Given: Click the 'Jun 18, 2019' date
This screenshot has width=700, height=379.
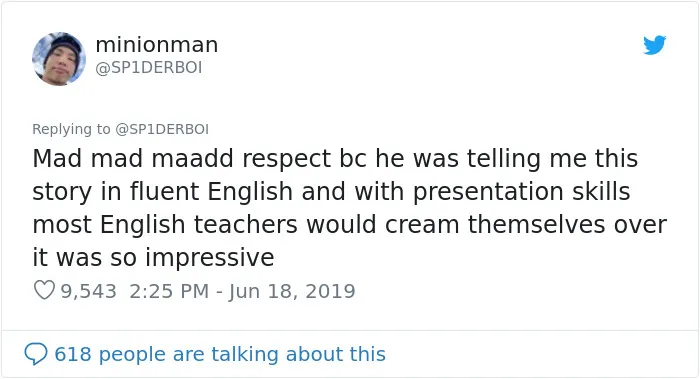Looking at the screenshot, I should point(292,292).
